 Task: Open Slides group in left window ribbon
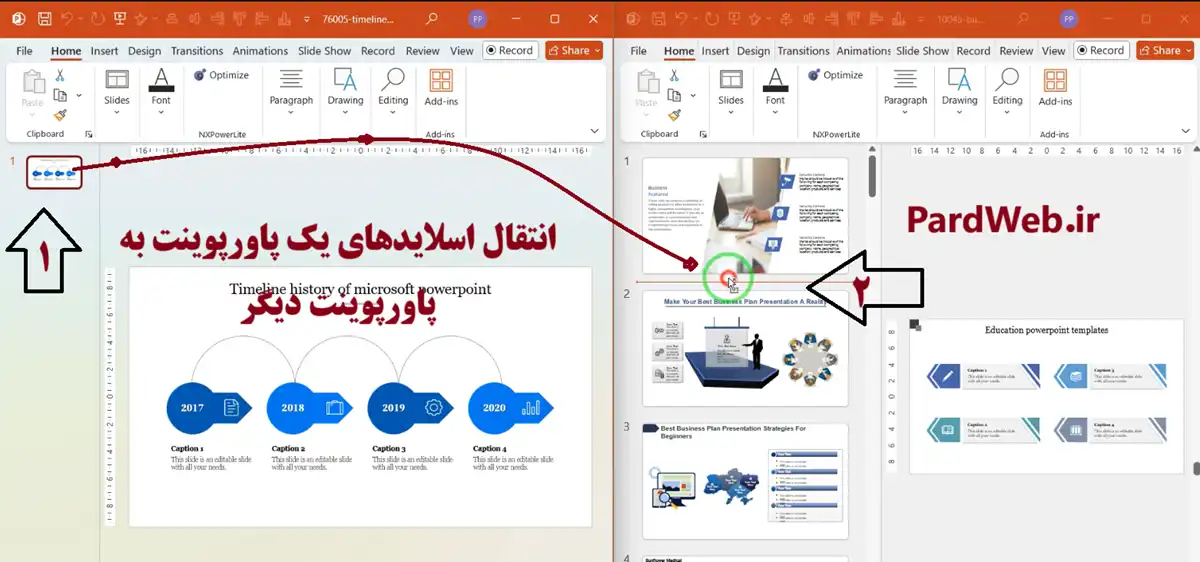(x=117, y=91)
